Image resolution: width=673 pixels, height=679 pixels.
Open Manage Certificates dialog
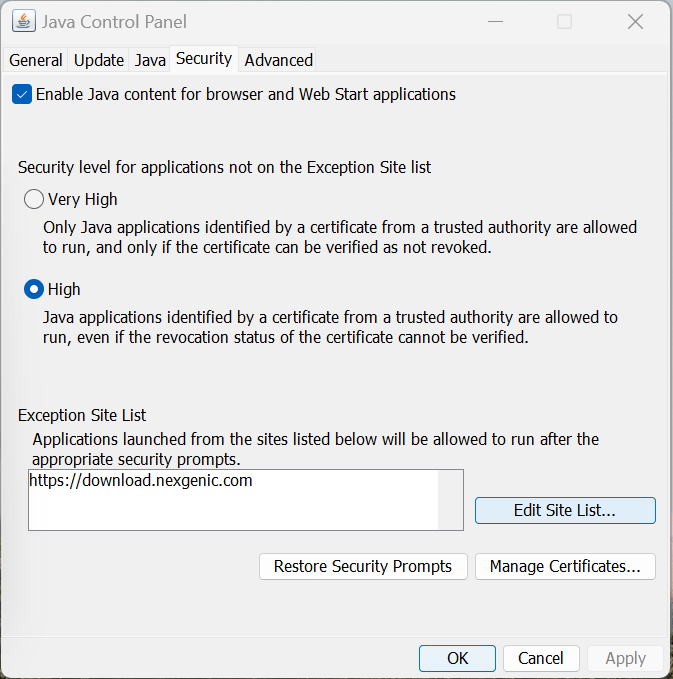tap(565, 566)
